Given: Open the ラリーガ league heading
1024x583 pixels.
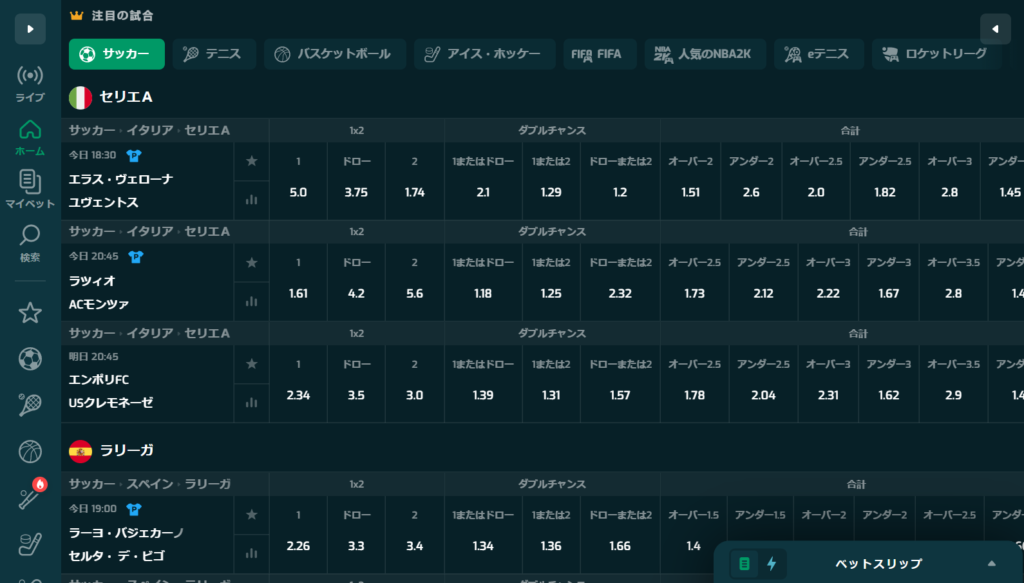Looking at the screenshot, I should (127, 450).
